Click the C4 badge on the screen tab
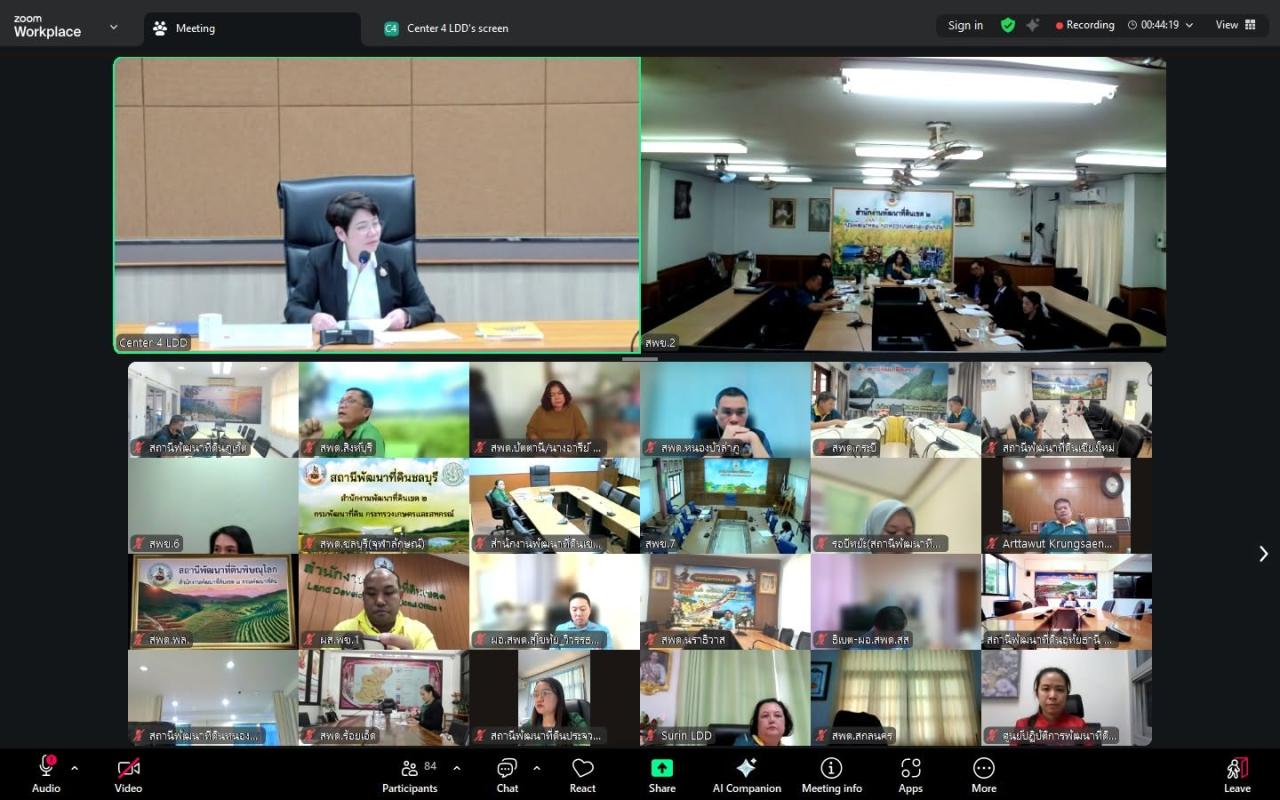The image size is (1280, 800). tap(391, 28)
